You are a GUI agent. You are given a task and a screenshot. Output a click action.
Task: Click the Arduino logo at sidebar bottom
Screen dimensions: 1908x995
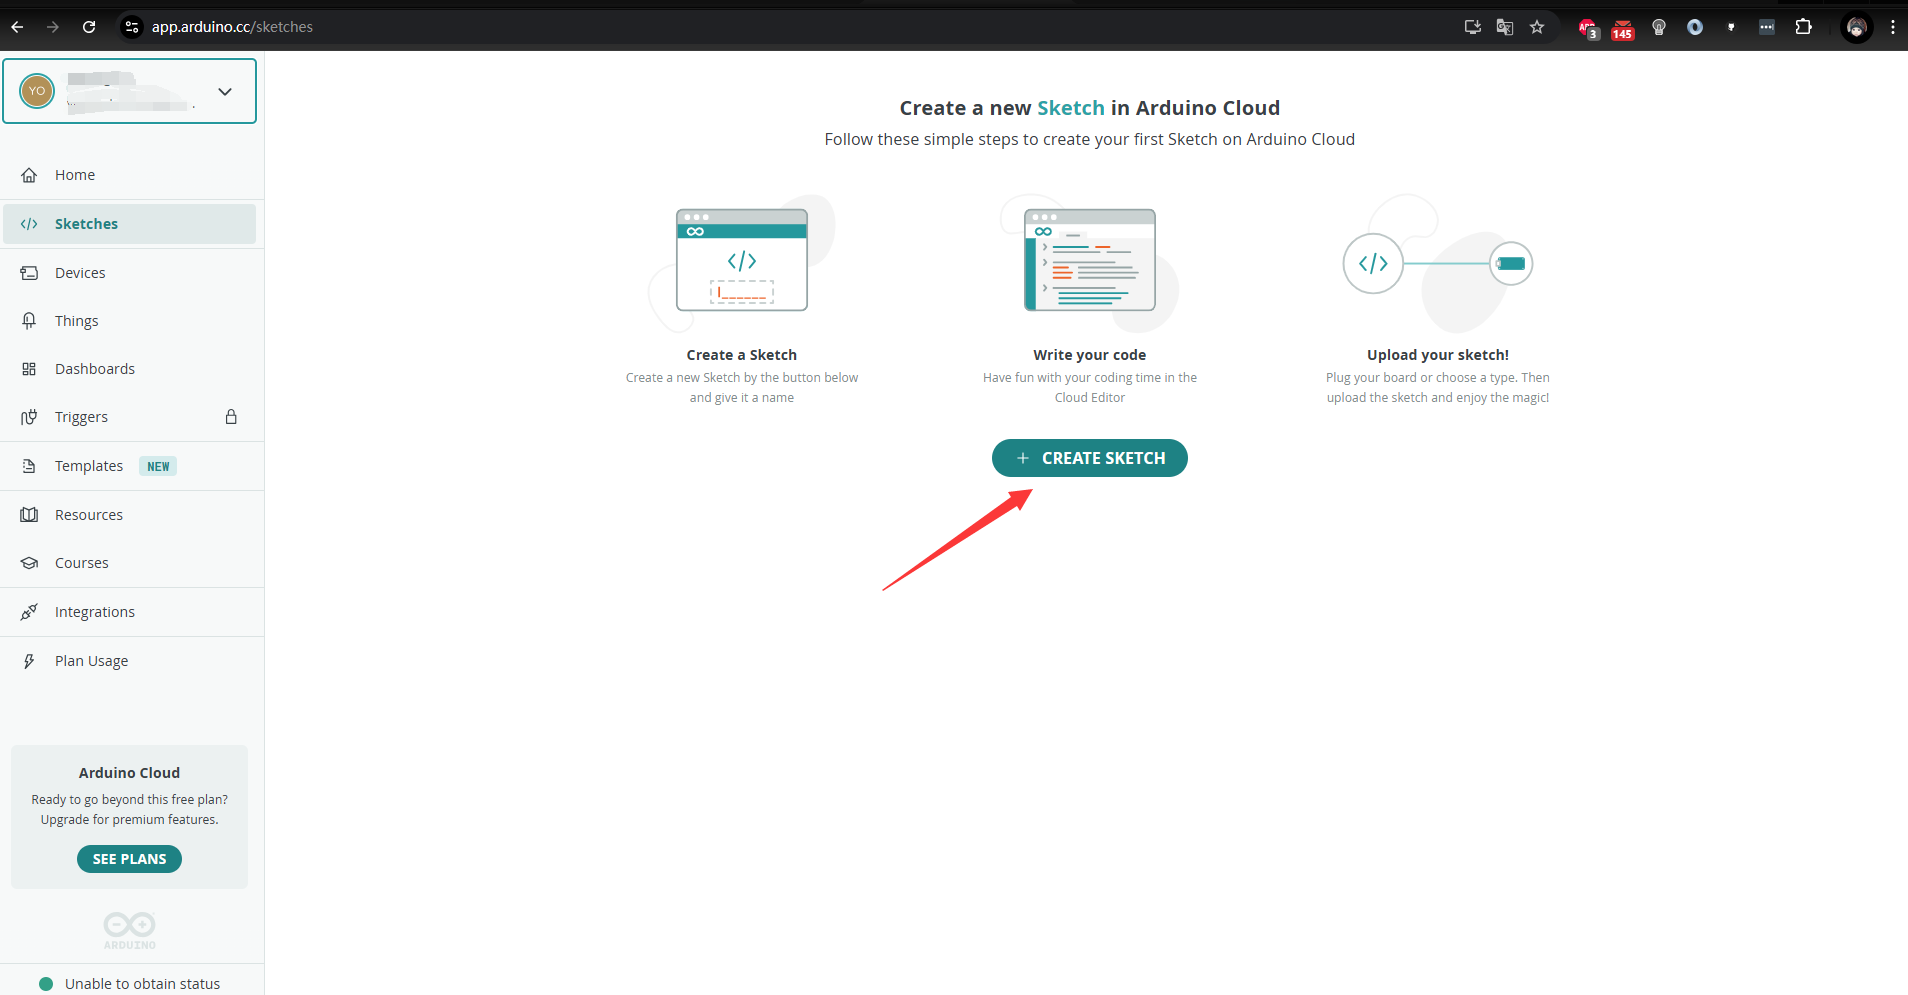[x=130, y=930]
